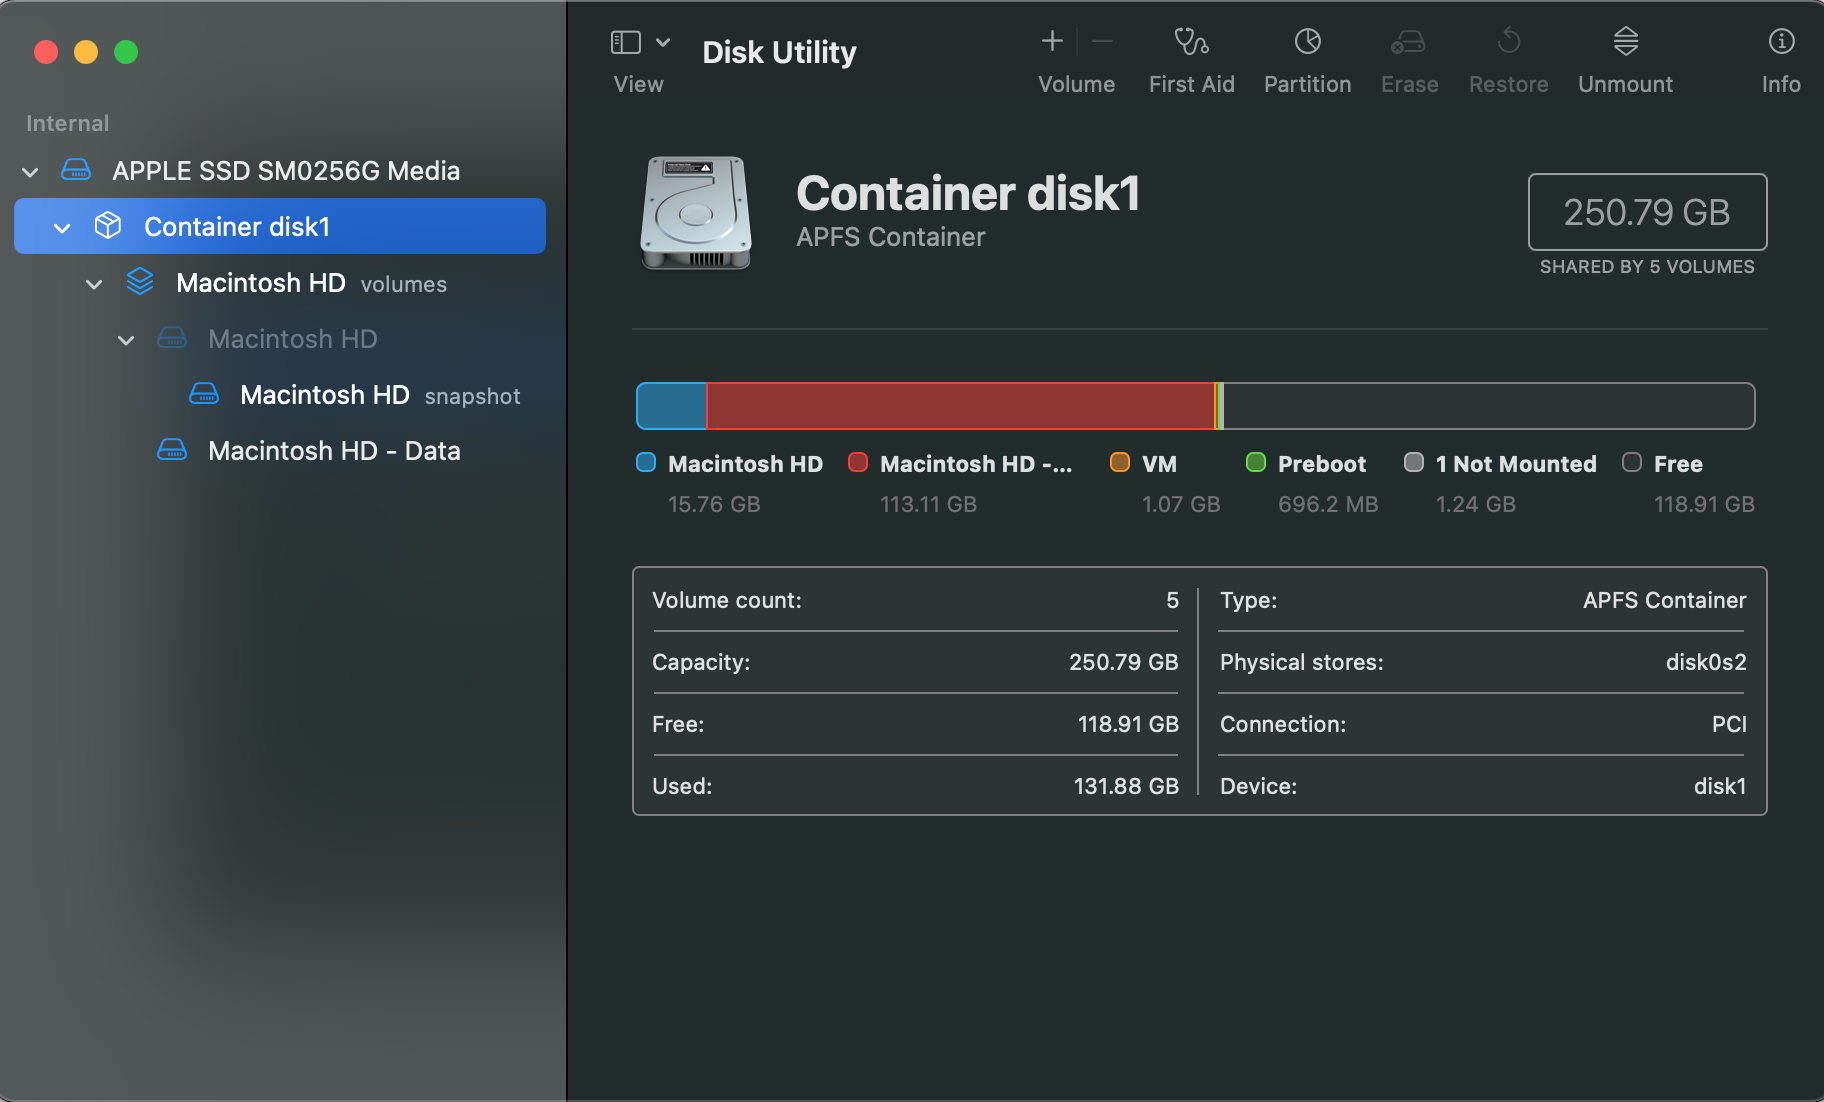
Task: Click the dimmed Macintosh HD drive icon
Action: [172, 338]
